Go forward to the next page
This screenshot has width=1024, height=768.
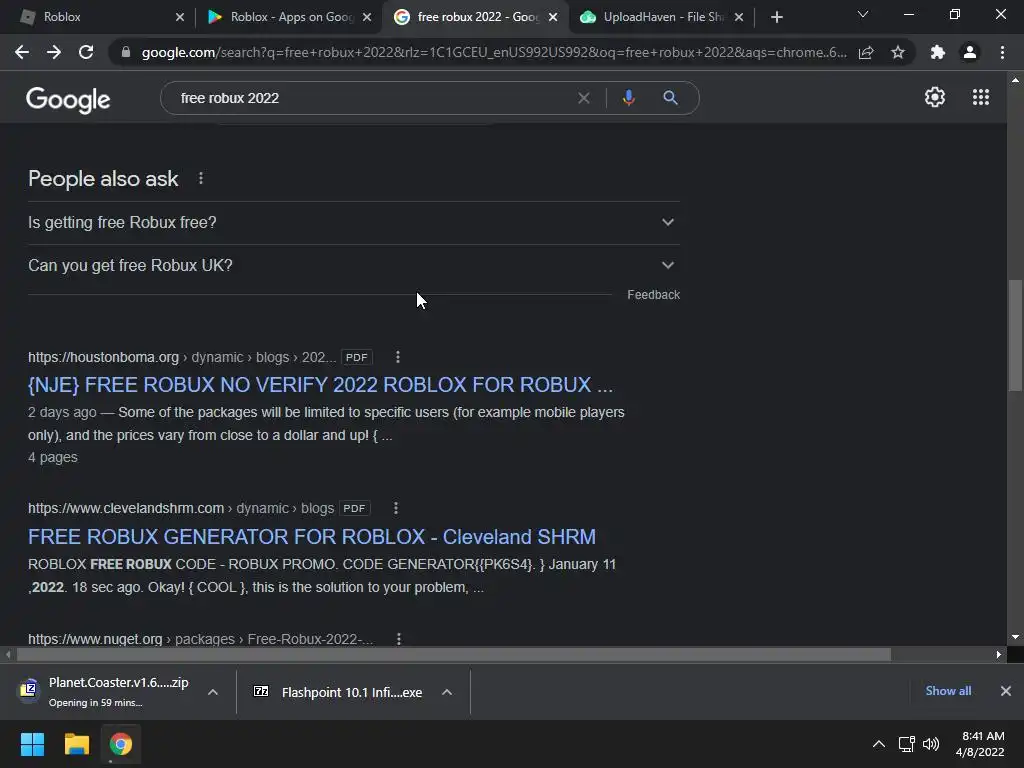pos(54,52)
